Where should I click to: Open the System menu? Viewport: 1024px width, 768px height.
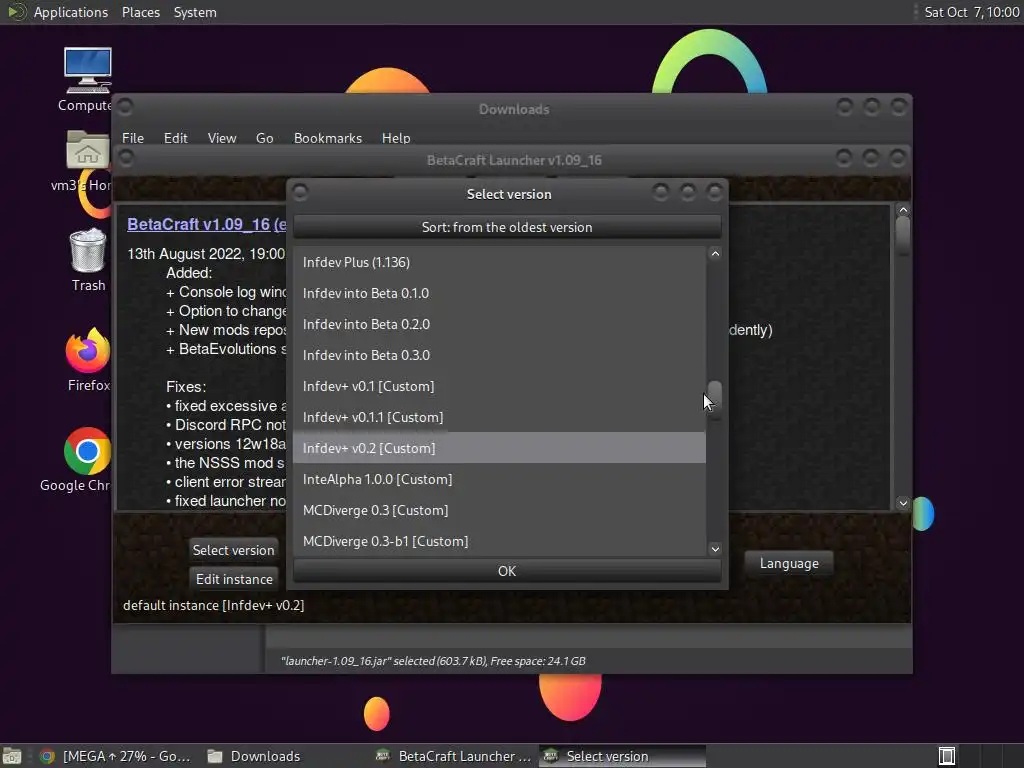[x=195, y=12]
